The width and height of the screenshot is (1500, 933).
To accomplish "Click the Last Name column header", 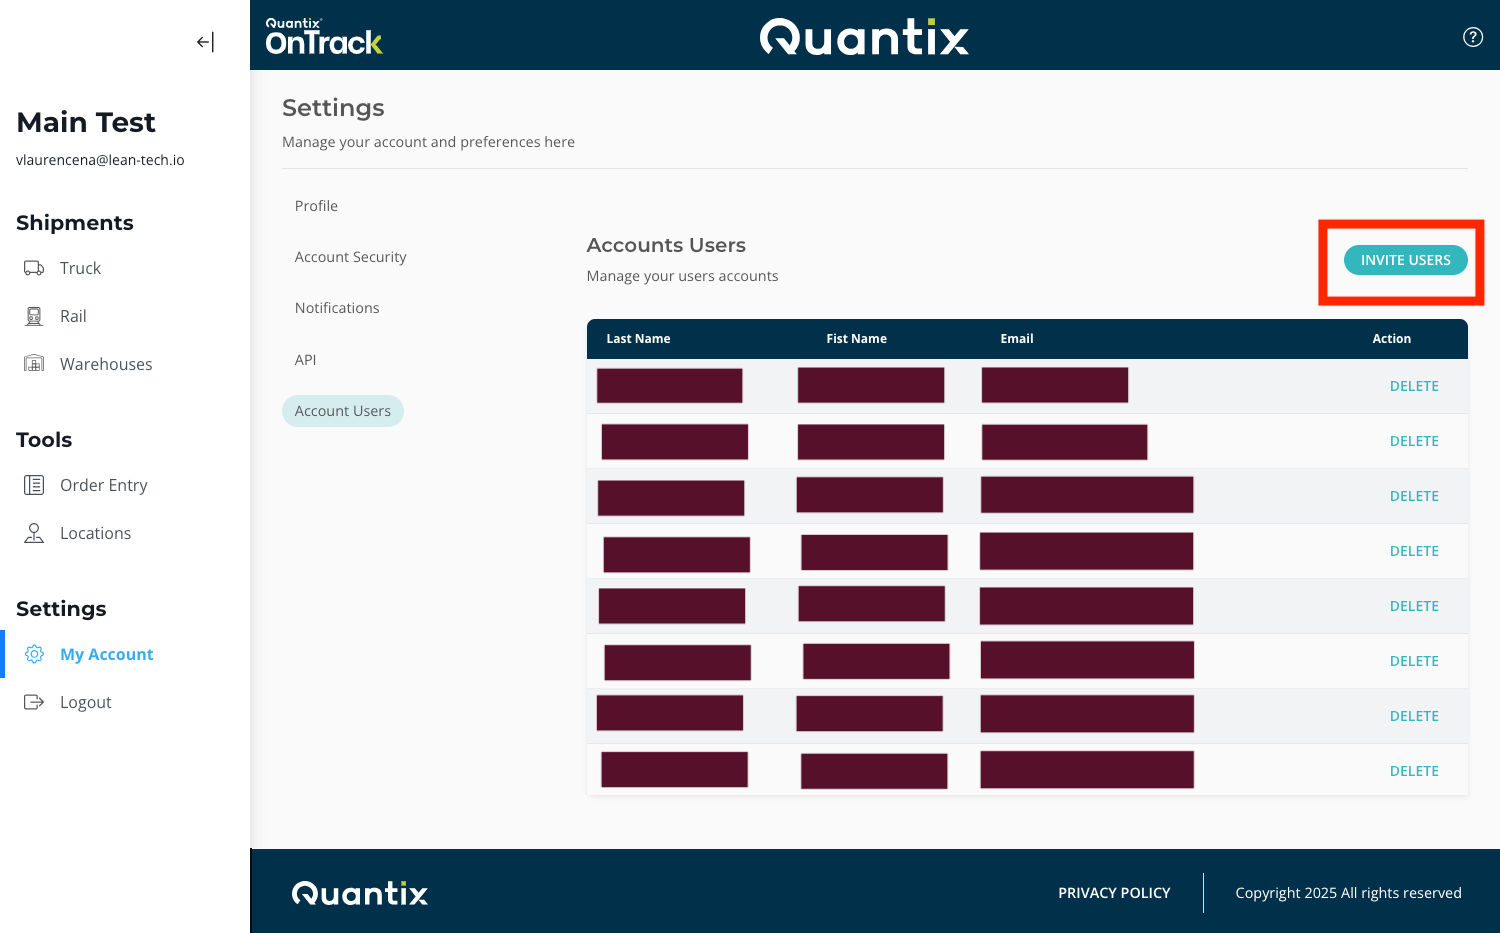I will (x=638, y=339).
